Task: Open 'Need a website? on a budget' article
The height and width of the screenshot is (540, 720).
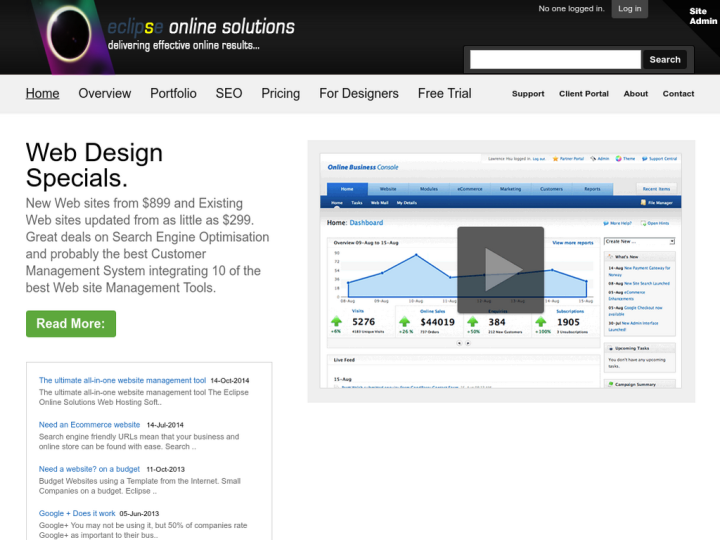Action: (89, 469)
